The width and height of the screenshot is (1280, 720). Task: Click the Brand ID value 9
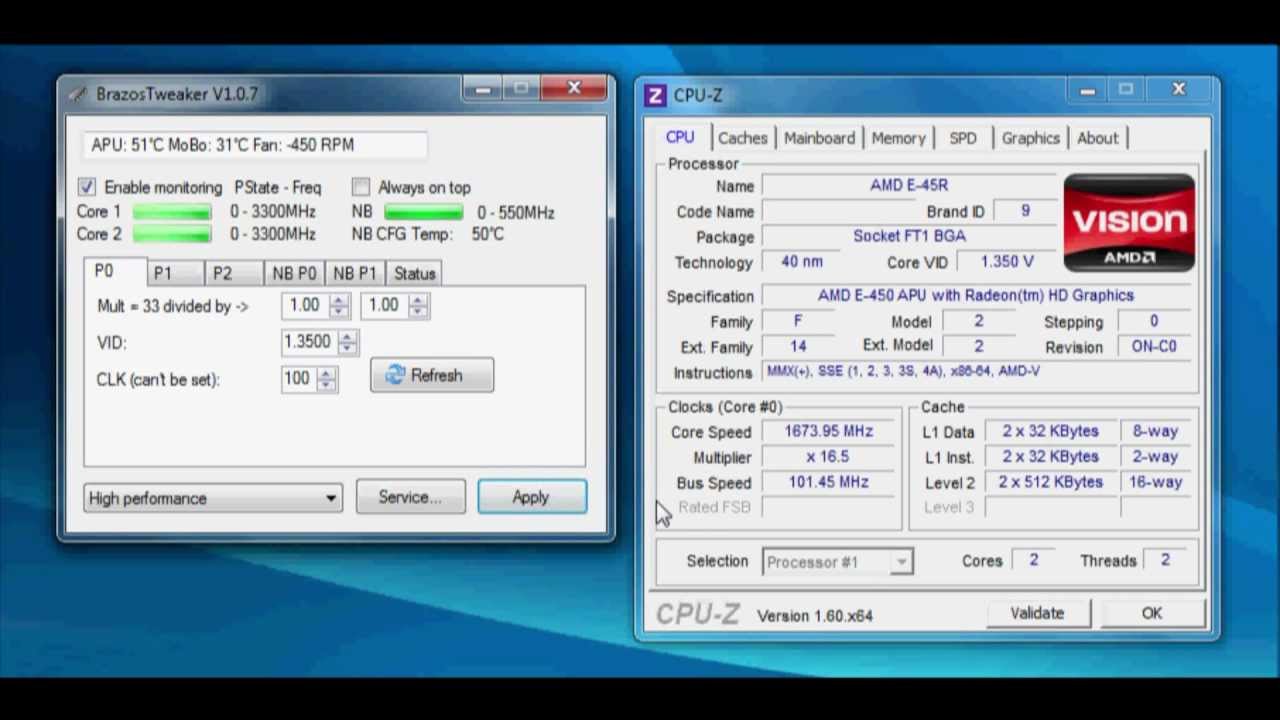[x=1025, y=211]
